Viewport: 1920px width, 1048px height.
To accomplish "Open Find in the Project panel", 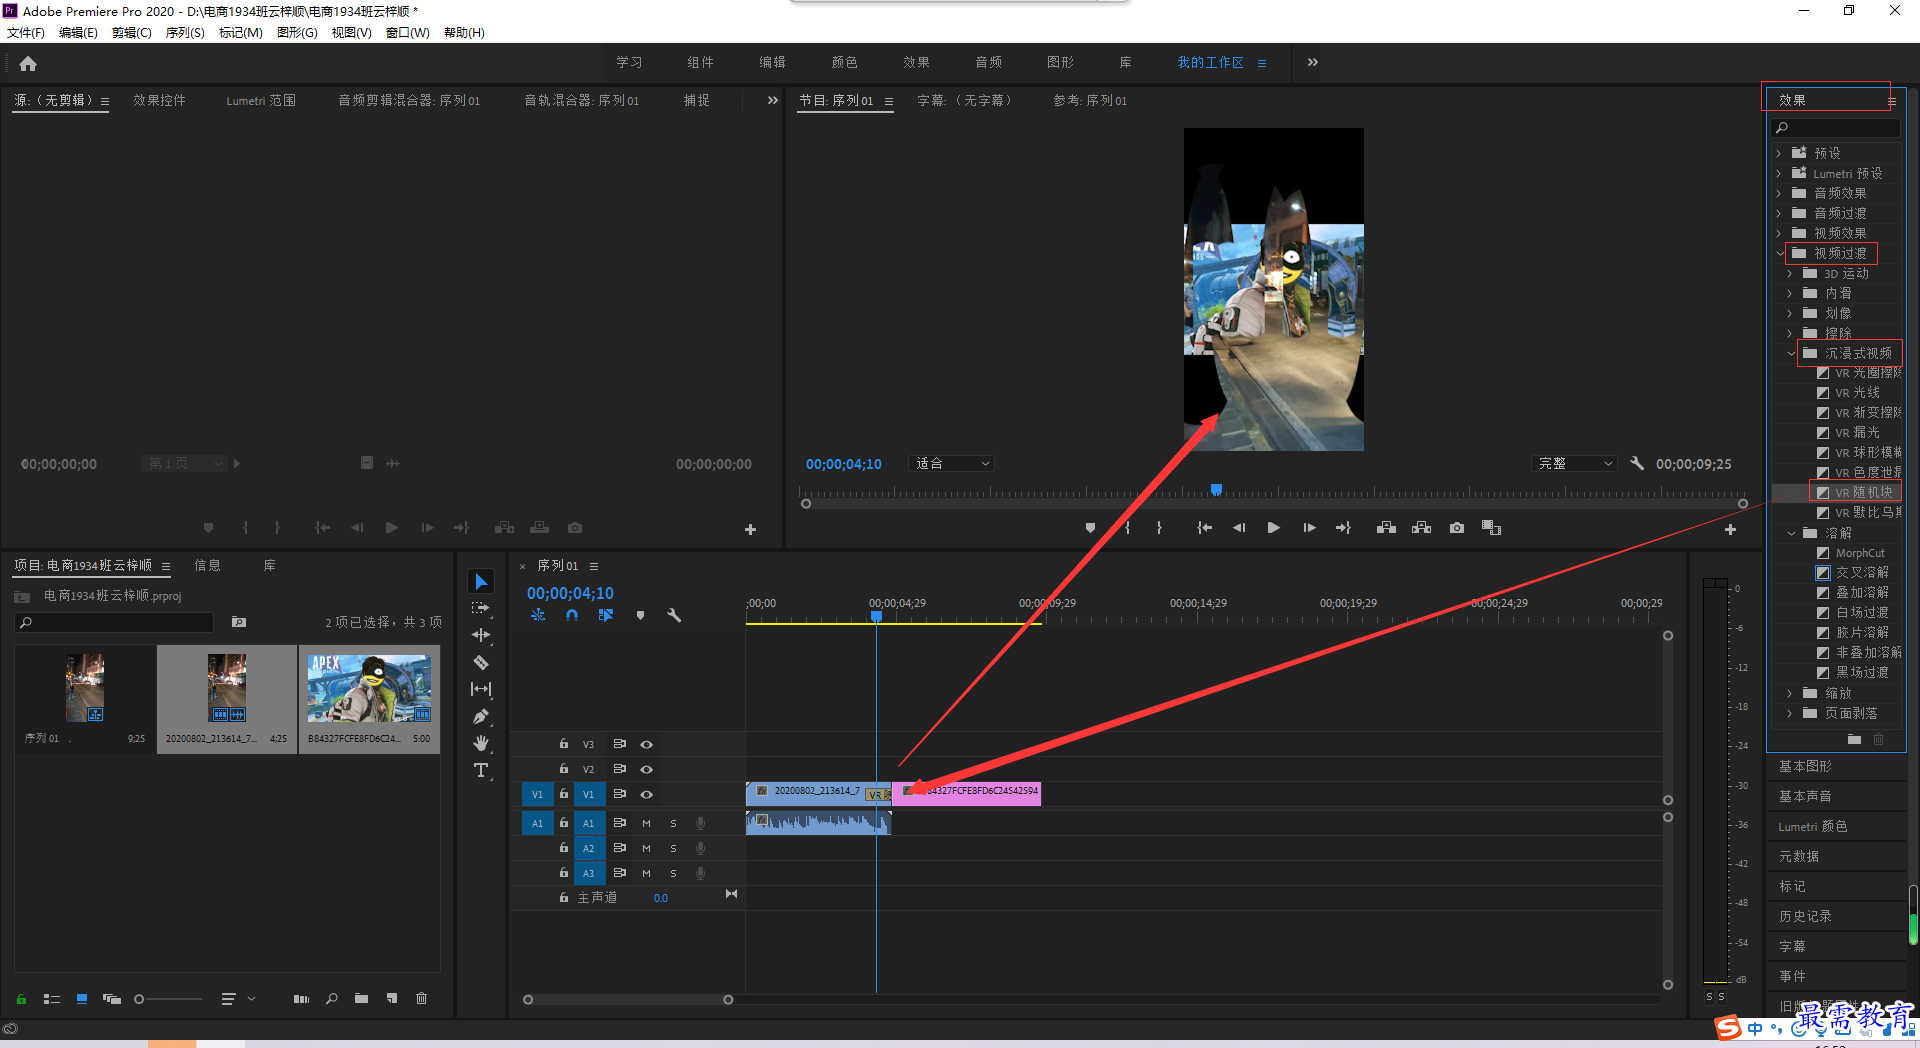I will (332, 999).
